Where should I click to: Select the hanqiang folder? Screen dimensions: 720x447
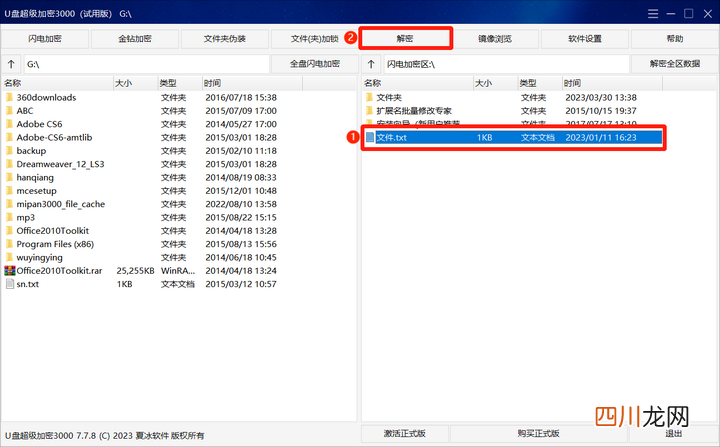point(35,177)
